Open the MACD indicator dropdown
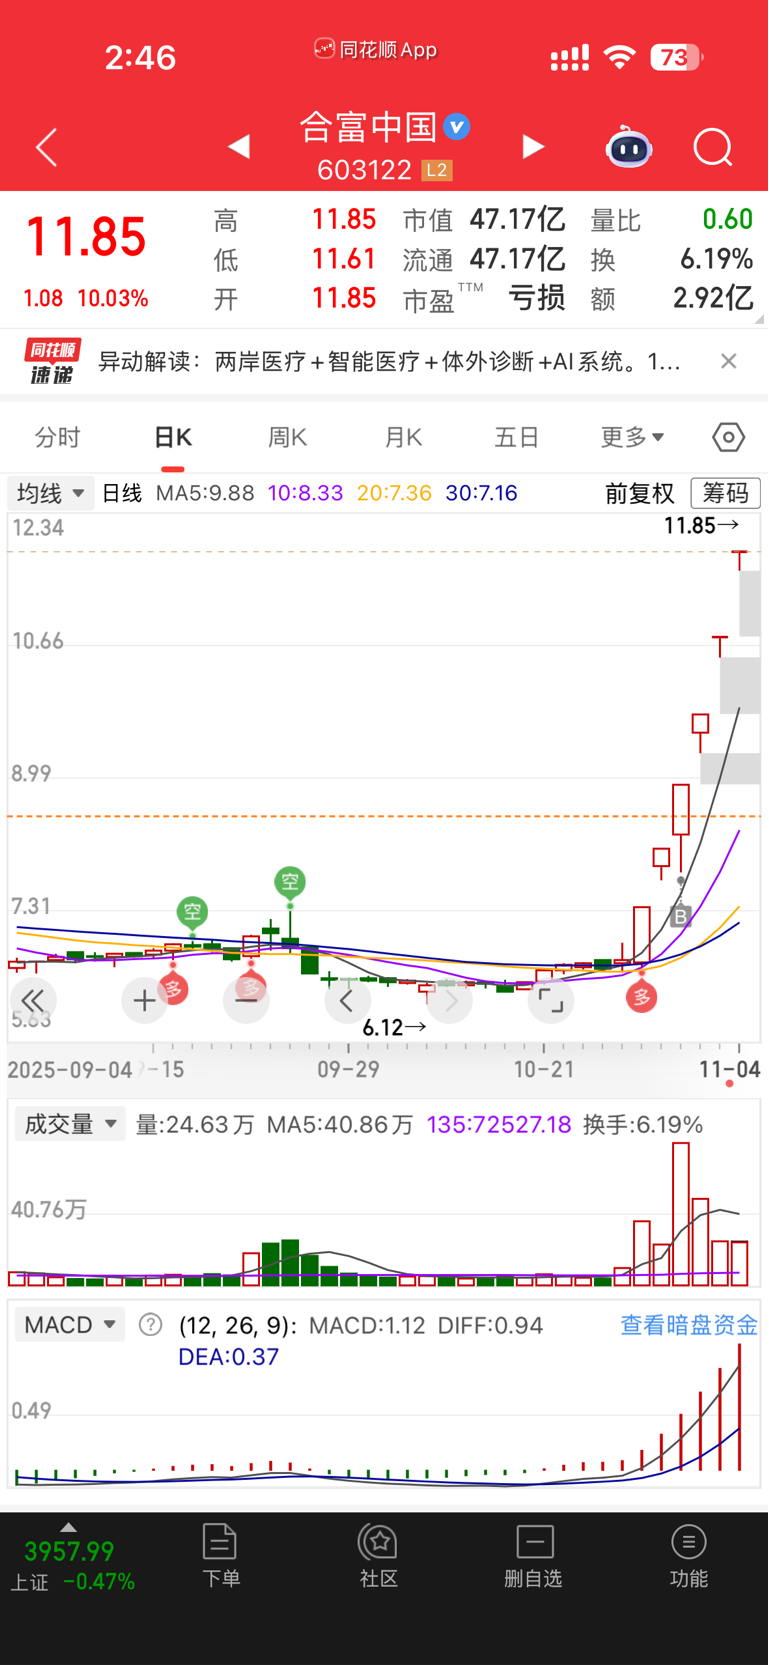 pos(70,1325)
